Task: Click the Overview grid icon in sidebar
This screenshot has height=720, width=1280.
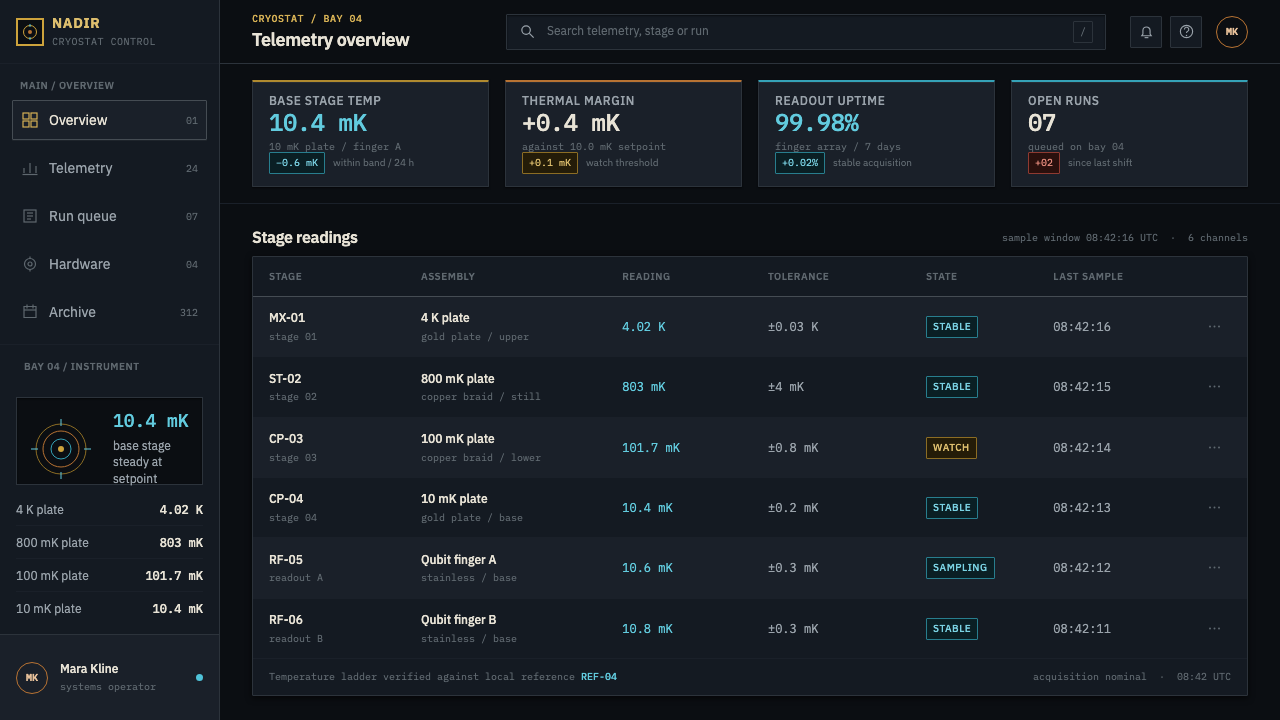Action: [30, 120]
